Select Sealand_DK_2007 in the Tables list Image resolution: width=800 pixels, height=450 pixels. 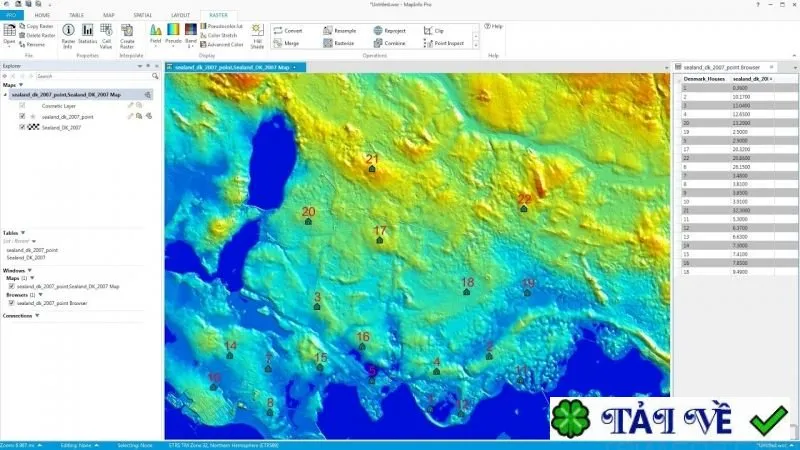coord(26,258)
